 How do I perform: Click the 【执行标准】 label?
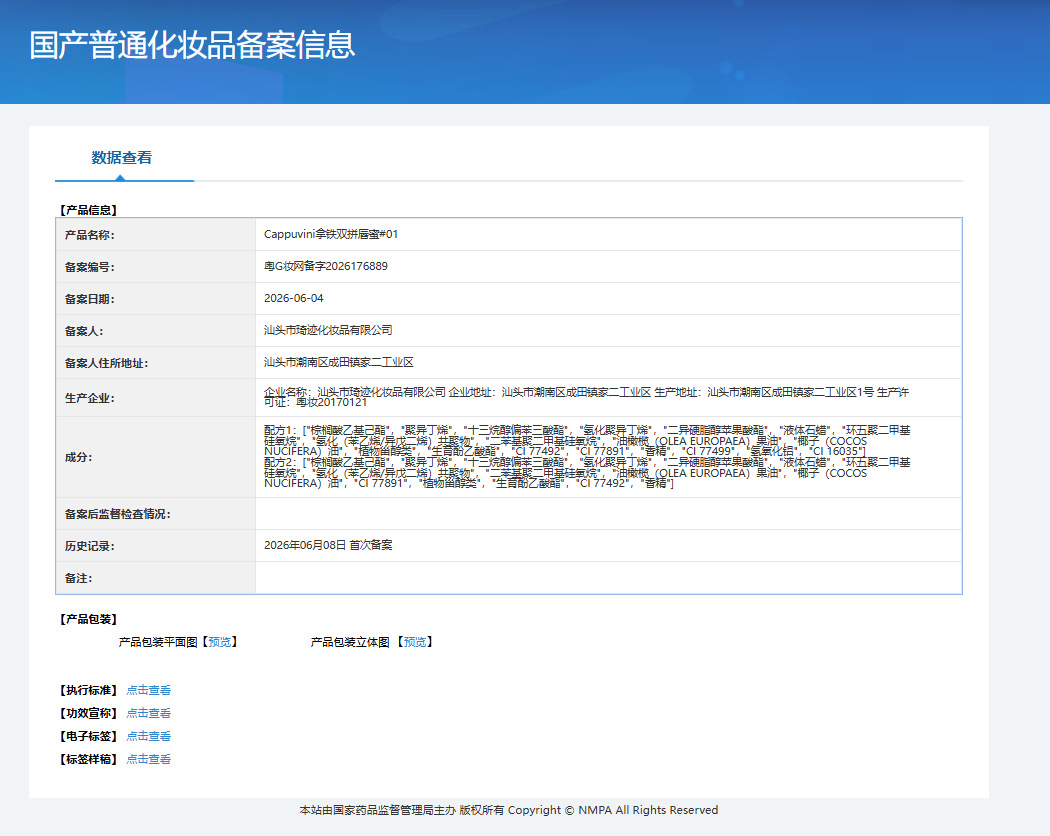[x=88, y=691]
